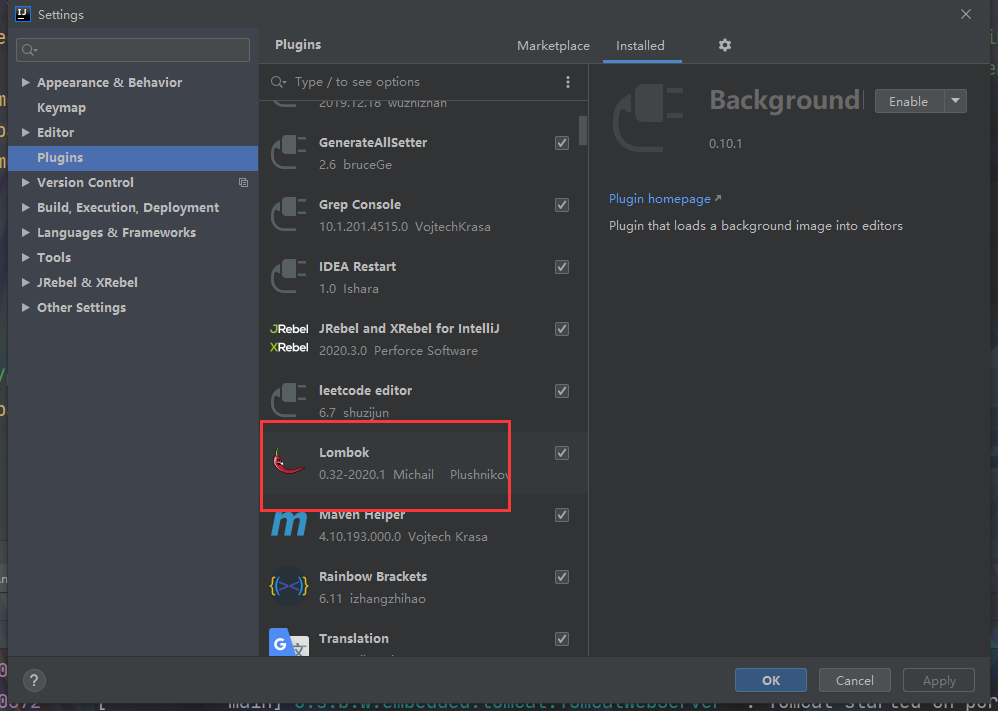This screenshot has height=711, width=998.
Task: Close the Settings dialog window
Action: pos(966,14)
